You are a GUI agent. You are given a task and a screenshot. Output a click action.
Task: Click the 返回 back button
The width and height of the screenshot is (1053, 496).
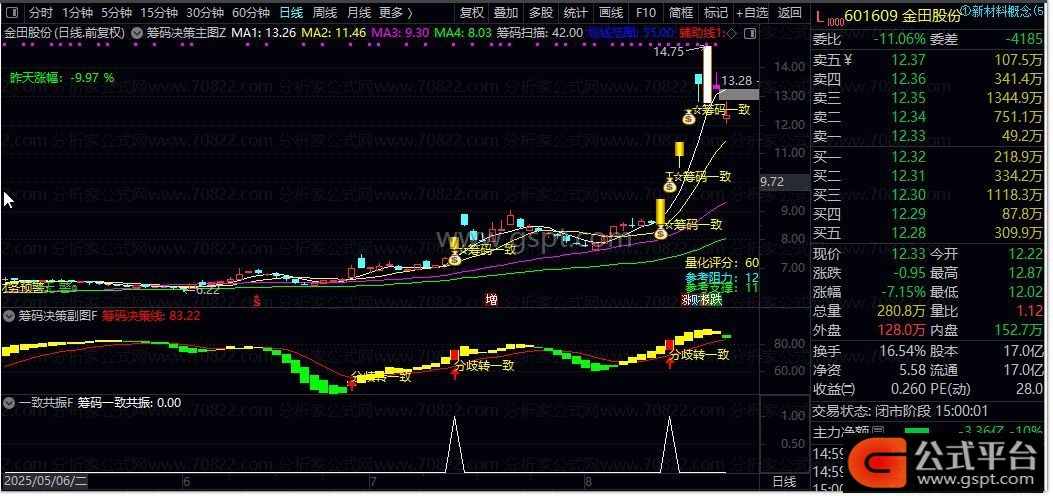coord(789,12)
